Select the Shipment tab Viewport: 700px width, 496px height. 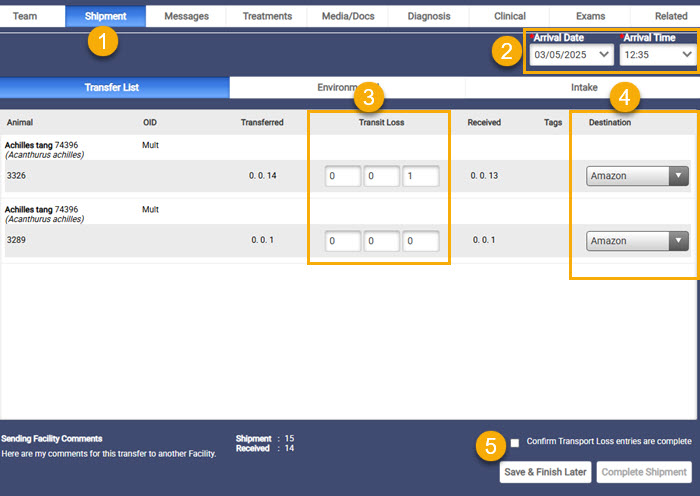pyautogui.click(x=105, y=16)
